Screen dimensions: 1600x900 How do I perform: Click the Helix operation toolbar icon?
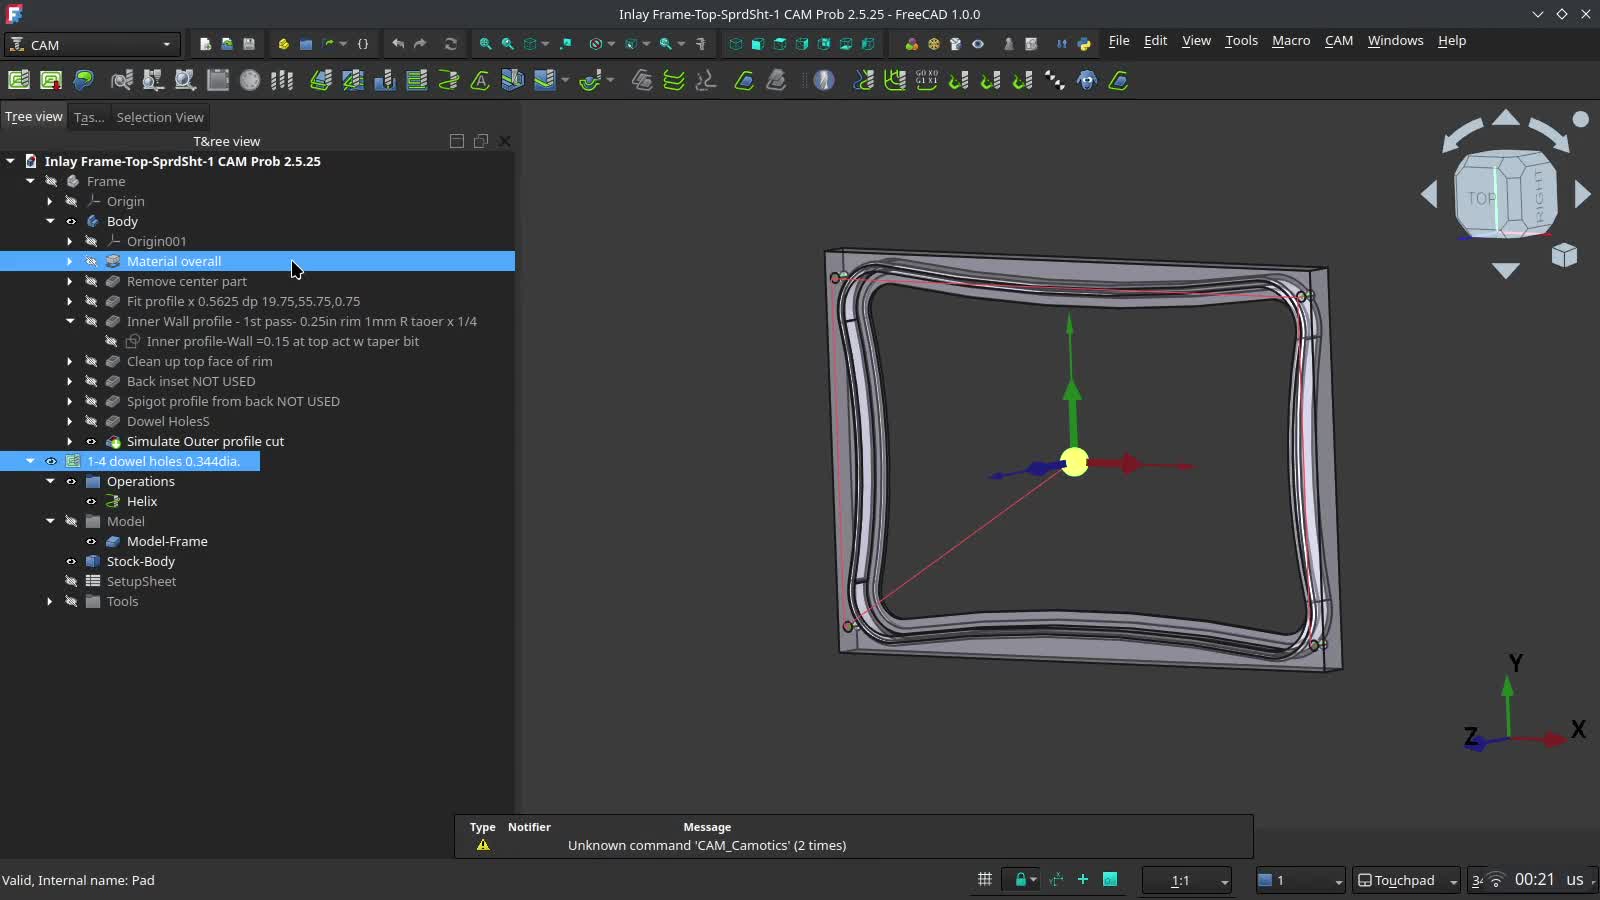[x=449, y=80]
